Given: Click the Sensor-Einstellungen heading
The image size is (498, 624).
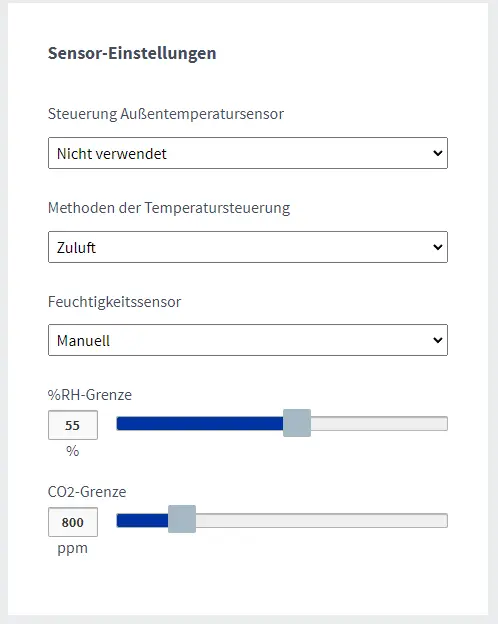Looking at the screenshot, I should click(132, 53).
